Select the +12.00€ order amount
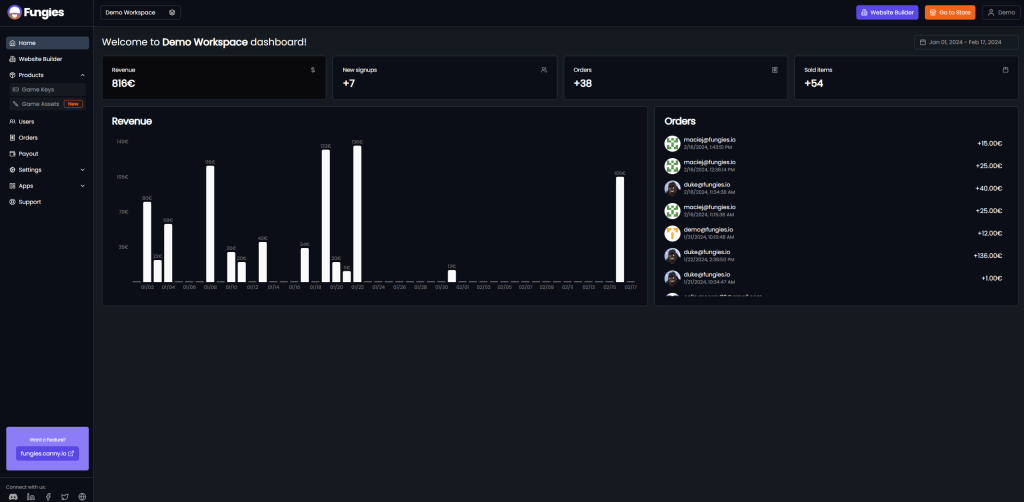The image size is (1024, 502). [989, 234]
